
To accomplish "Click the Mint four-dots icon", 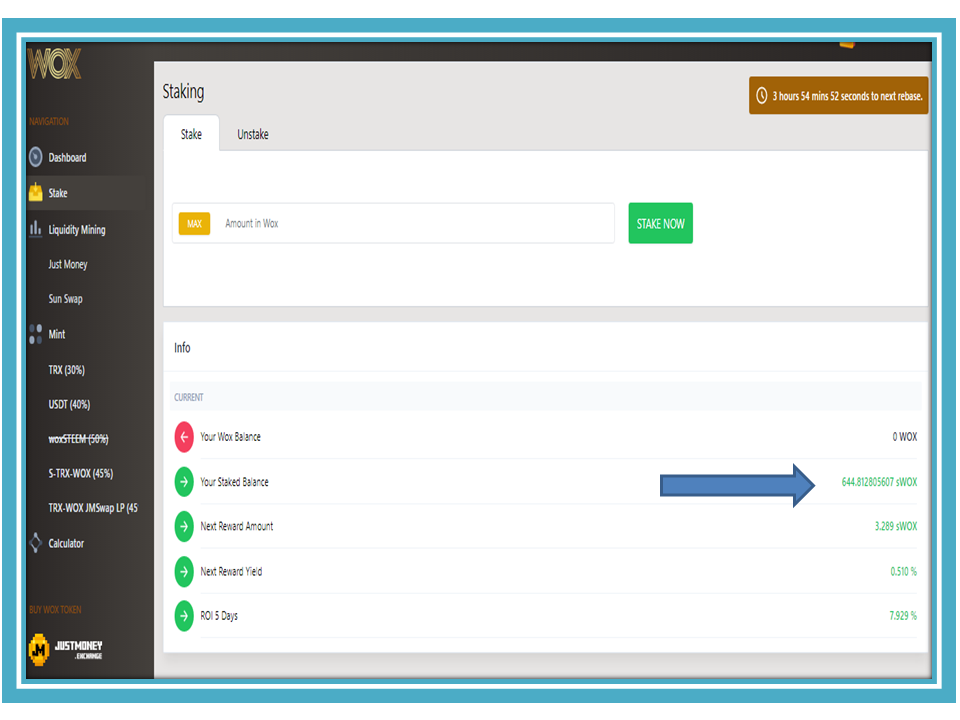I will (36, 334).
